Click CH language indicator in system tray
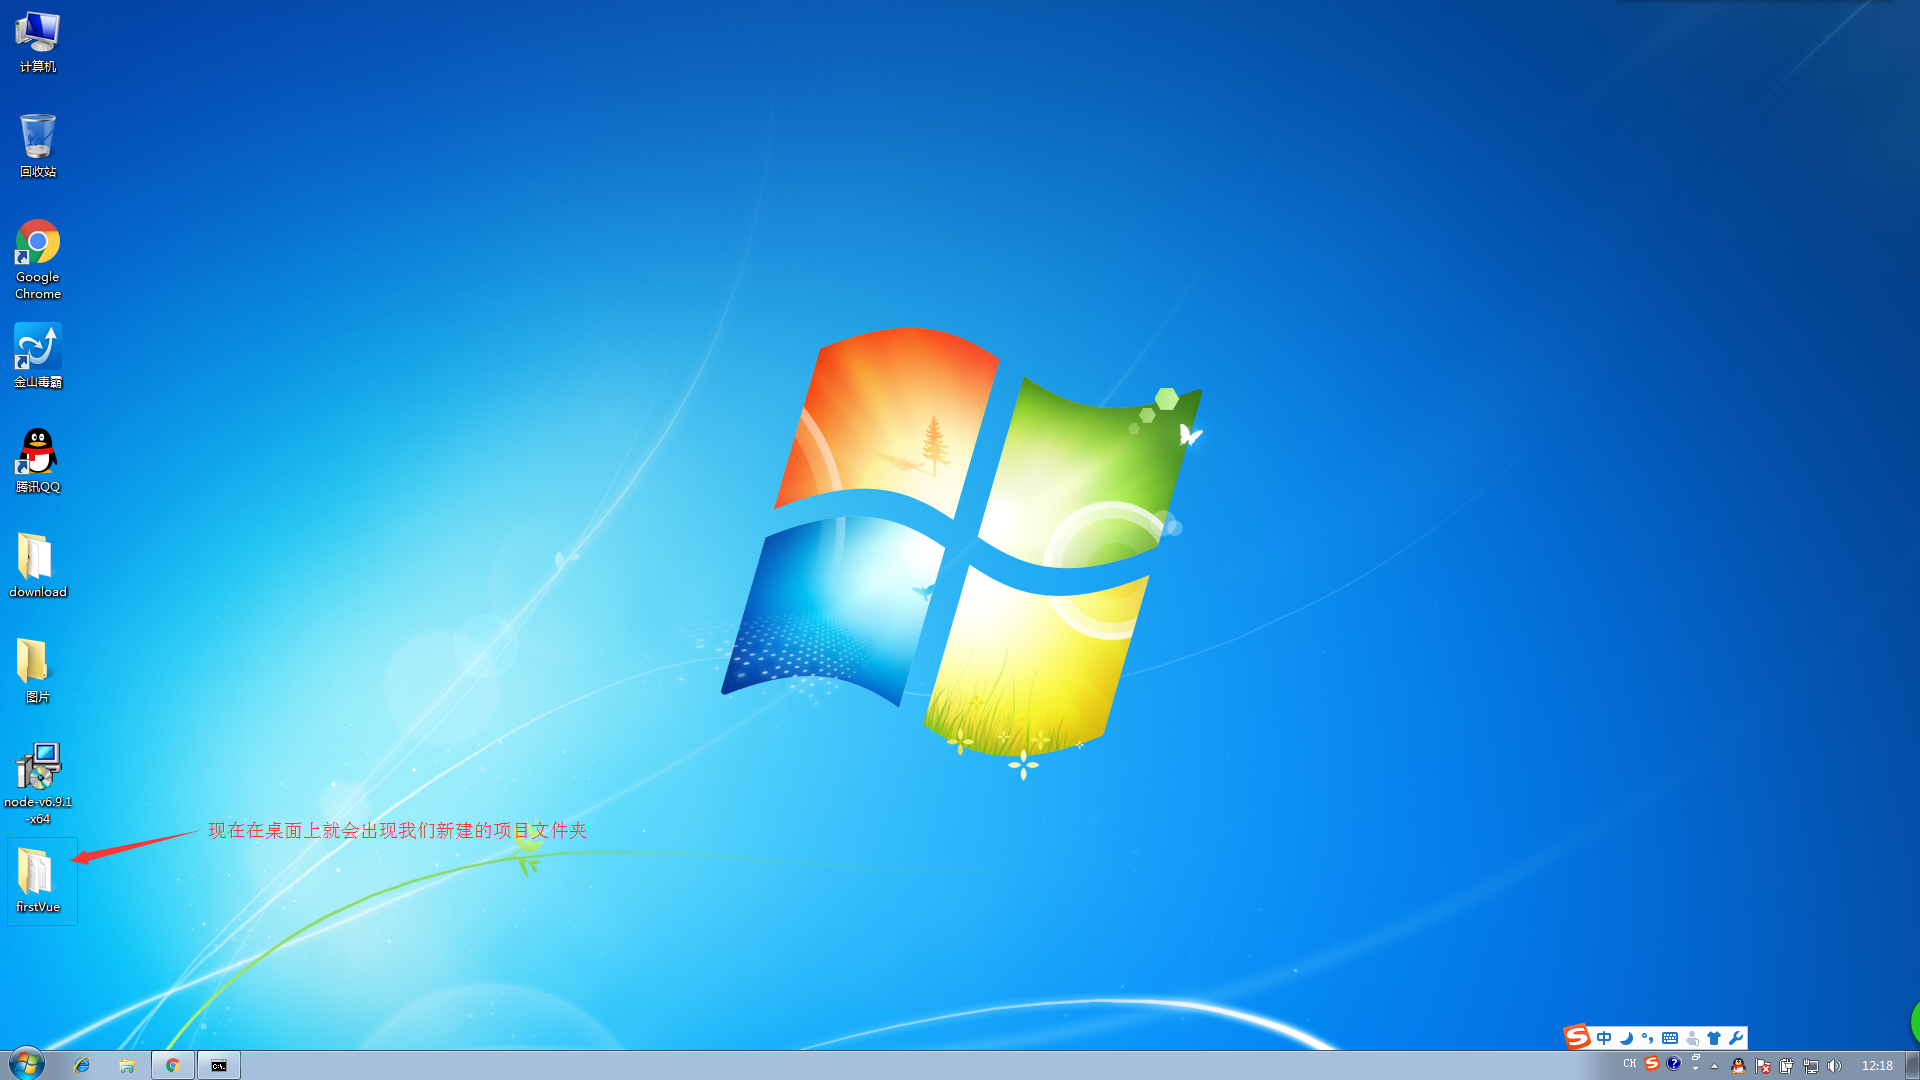The height and width of the screenshot is (1080, 1920). click(1631, 1064)
